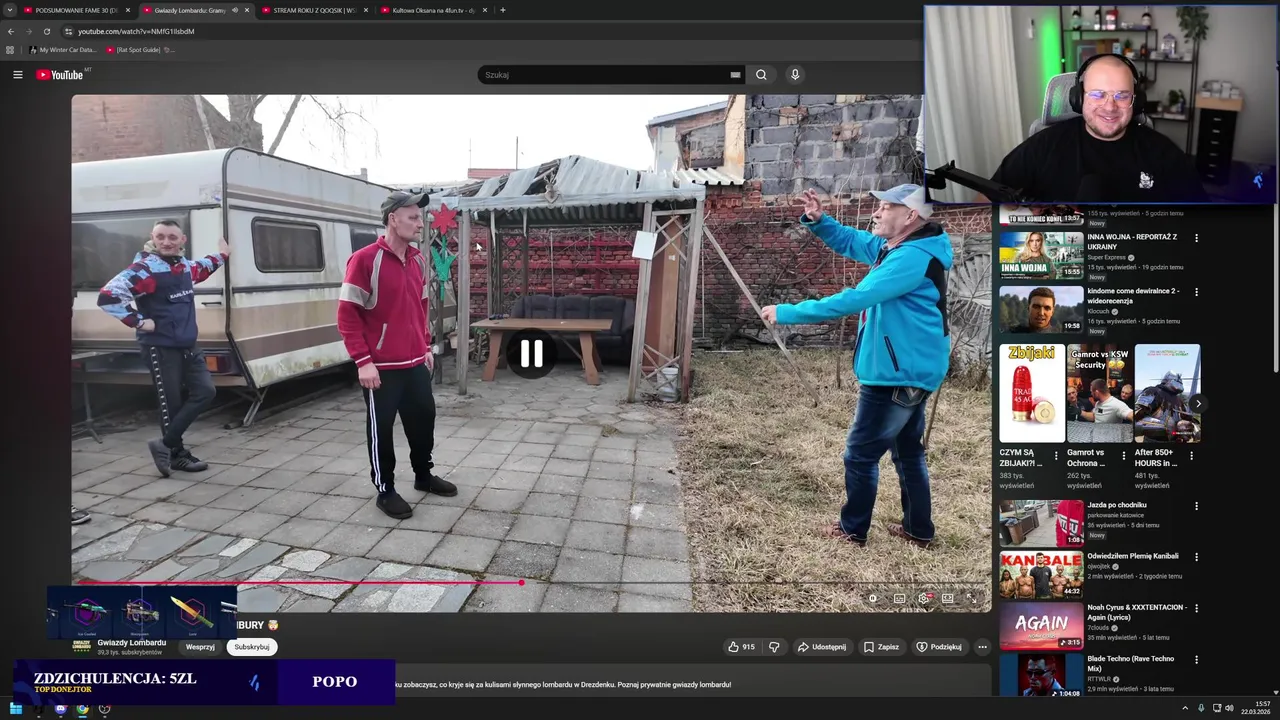Screen dimensions: 1280x720
Task: Open the player settings gear
Action: [x=923, y=598]
